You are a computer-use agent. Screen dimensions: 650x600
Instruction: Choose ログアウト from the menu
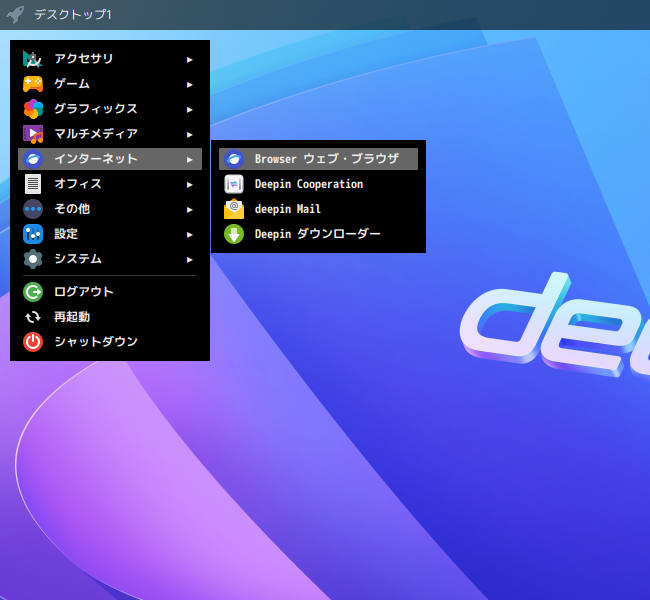(110, 292)
